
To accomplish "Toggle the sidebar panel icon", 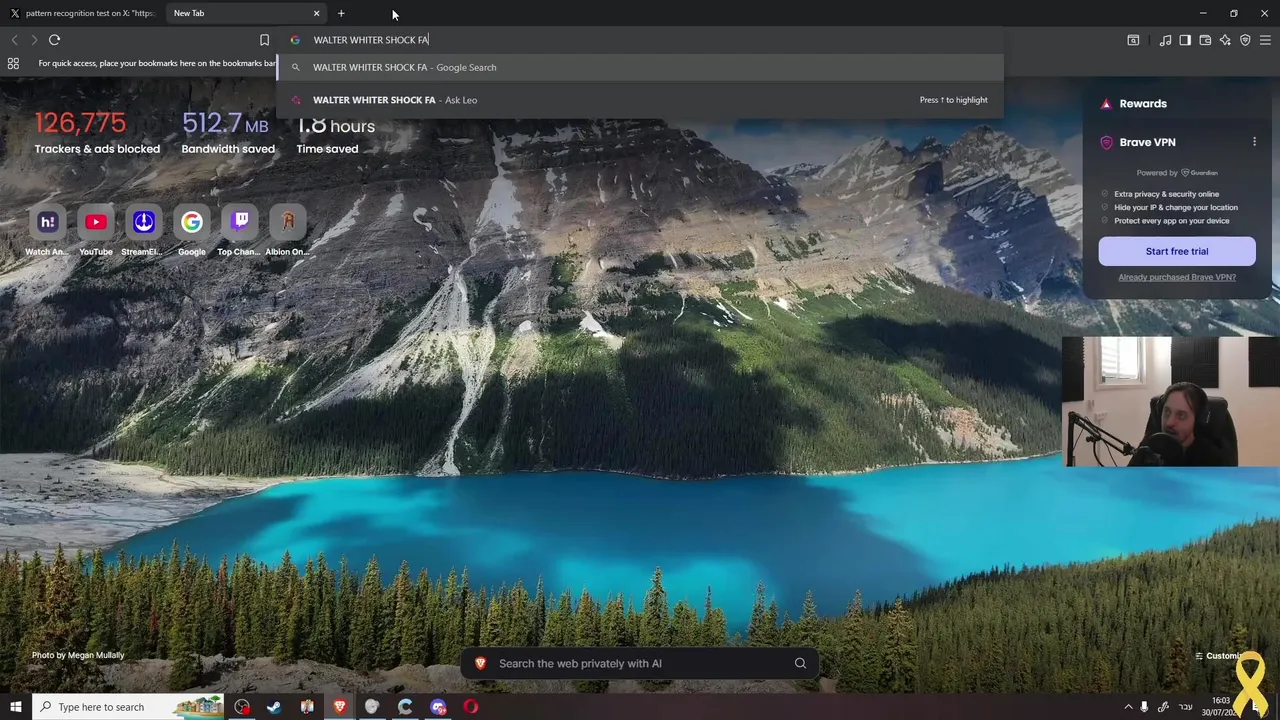I will pos(1185,40).
